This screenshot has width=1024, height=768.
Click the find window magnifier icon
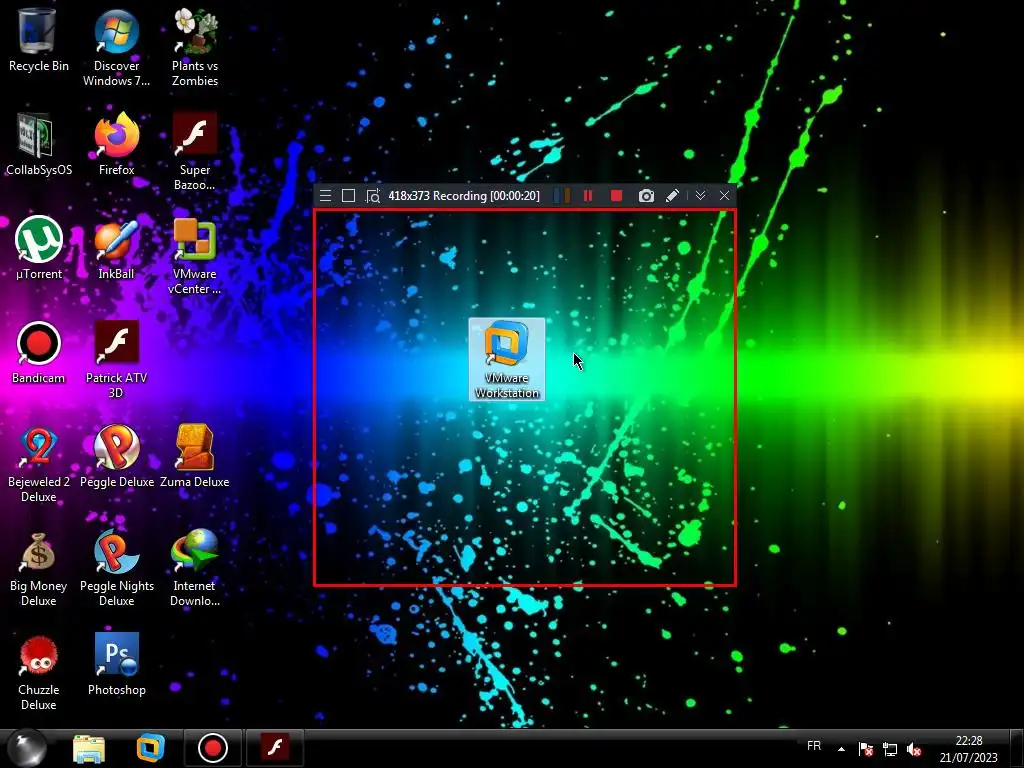372,196
